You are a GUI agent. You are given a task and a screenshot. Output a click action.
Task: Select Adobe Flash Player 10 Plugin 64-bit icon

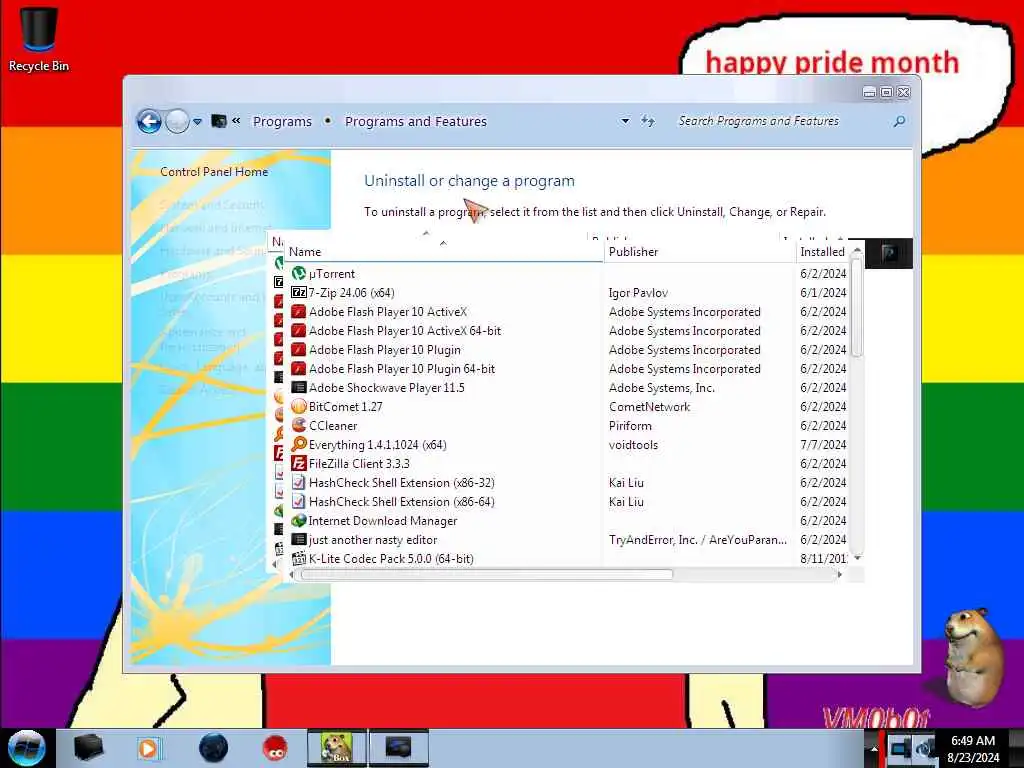(299, 368)
